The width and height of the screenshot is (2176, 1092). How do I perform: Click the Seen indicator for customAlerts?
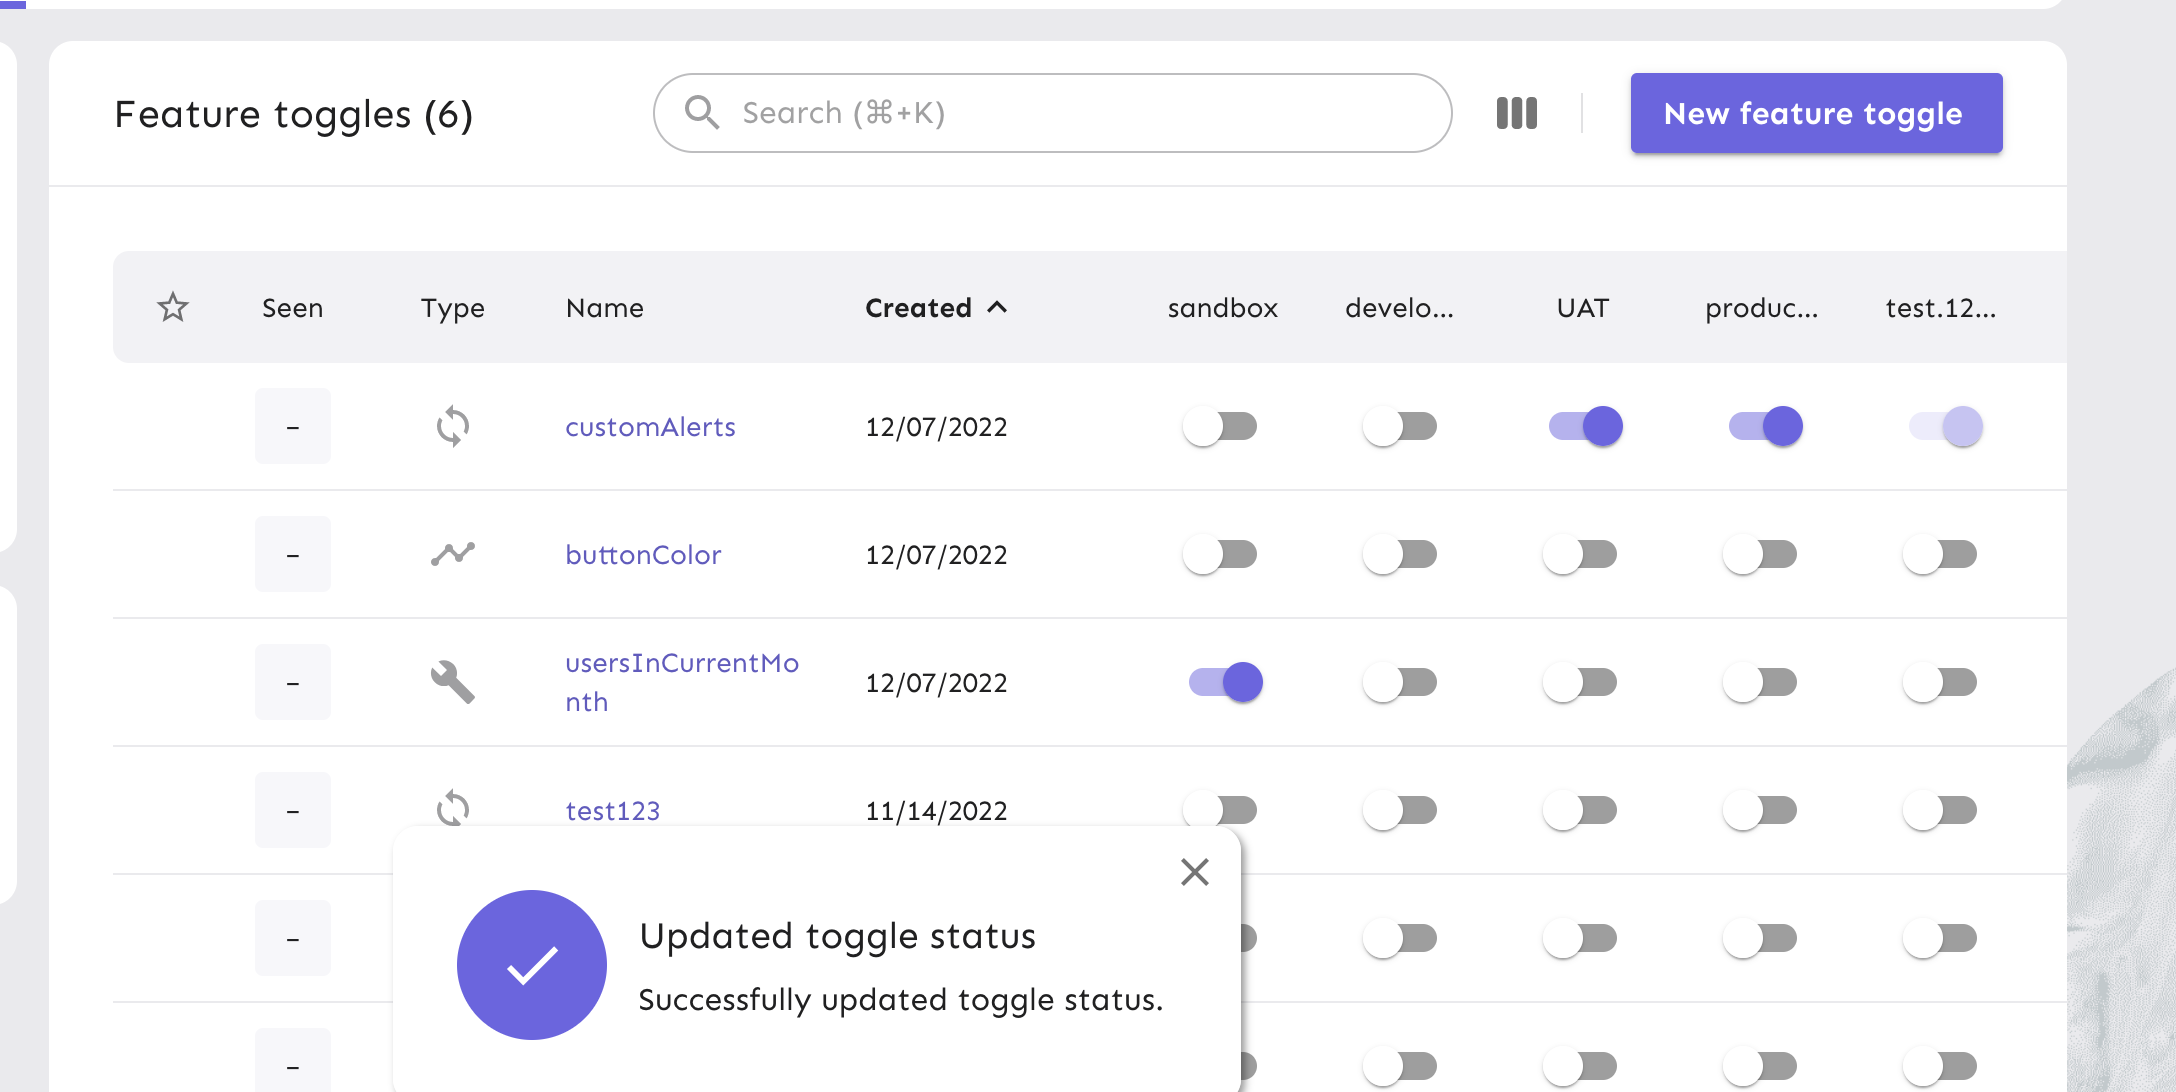(292, 426)
